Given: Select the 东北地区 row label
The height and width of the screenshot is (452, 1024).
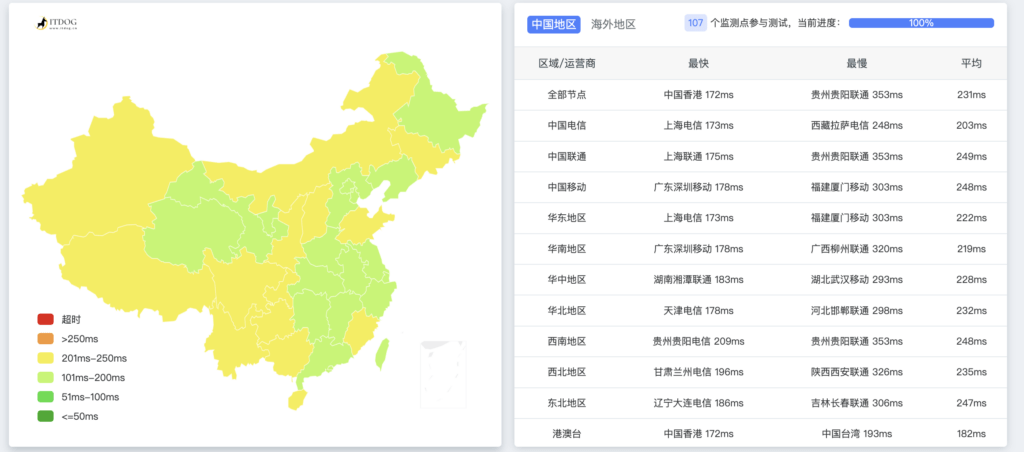Looking at the screenshot, I should (567, 403).
